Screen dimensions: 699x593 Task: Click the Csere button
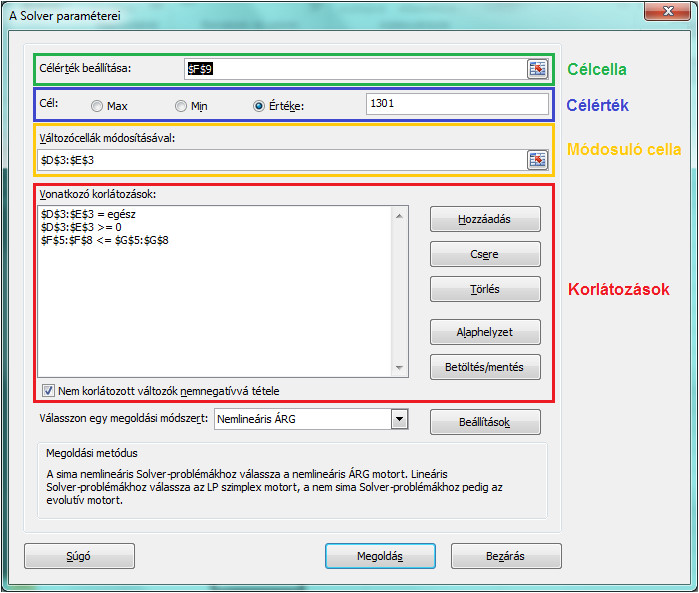[485, 254]
